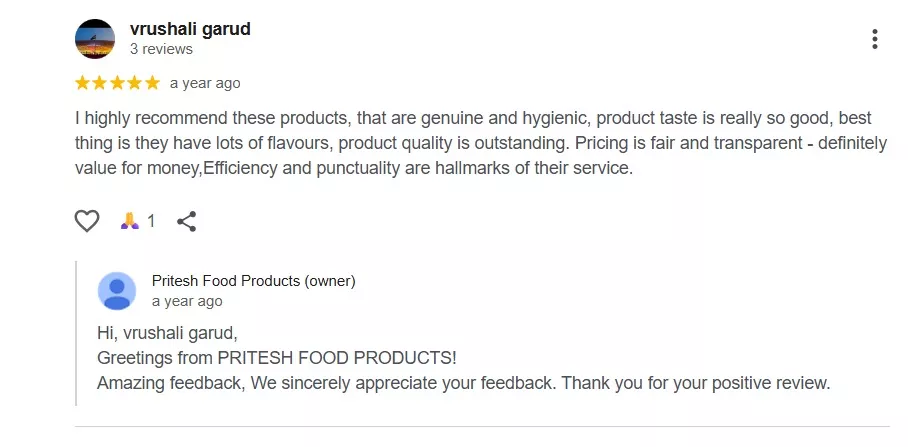Click the "Amazing feedback" reply sentence
Image resolution: width=908 pixels, height=447 pixels.
(x=463, y=382)
